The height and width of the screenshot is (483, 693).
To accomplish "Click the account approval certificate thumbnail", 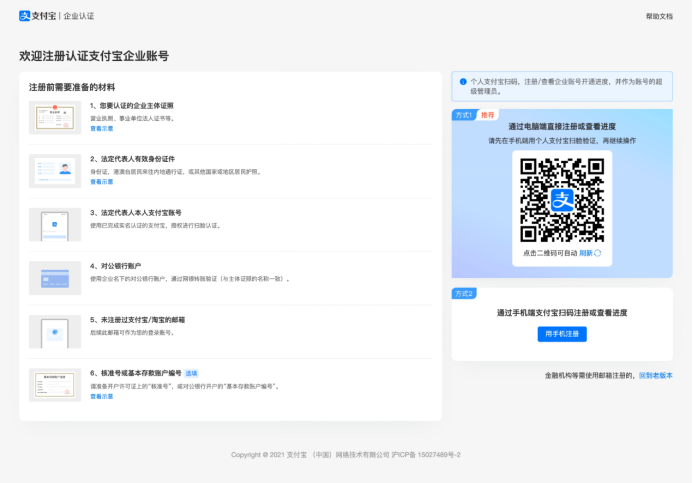I will pos(55,385).
